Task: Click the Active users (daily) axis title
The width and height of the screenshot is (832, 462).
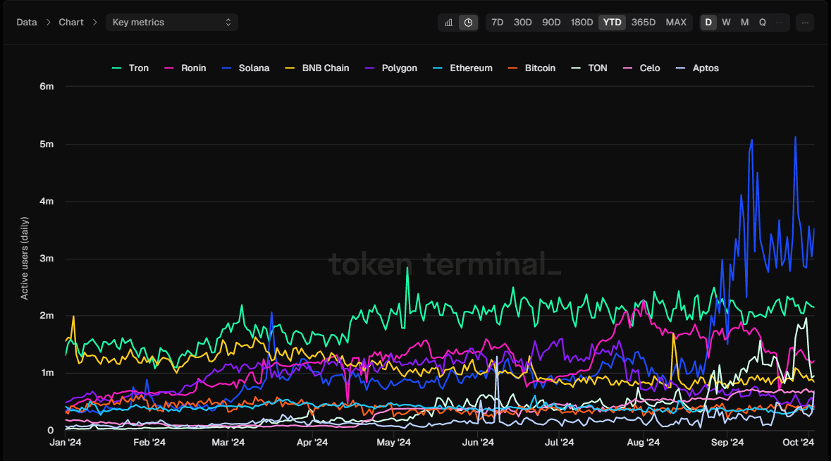Action: (24, 258)
